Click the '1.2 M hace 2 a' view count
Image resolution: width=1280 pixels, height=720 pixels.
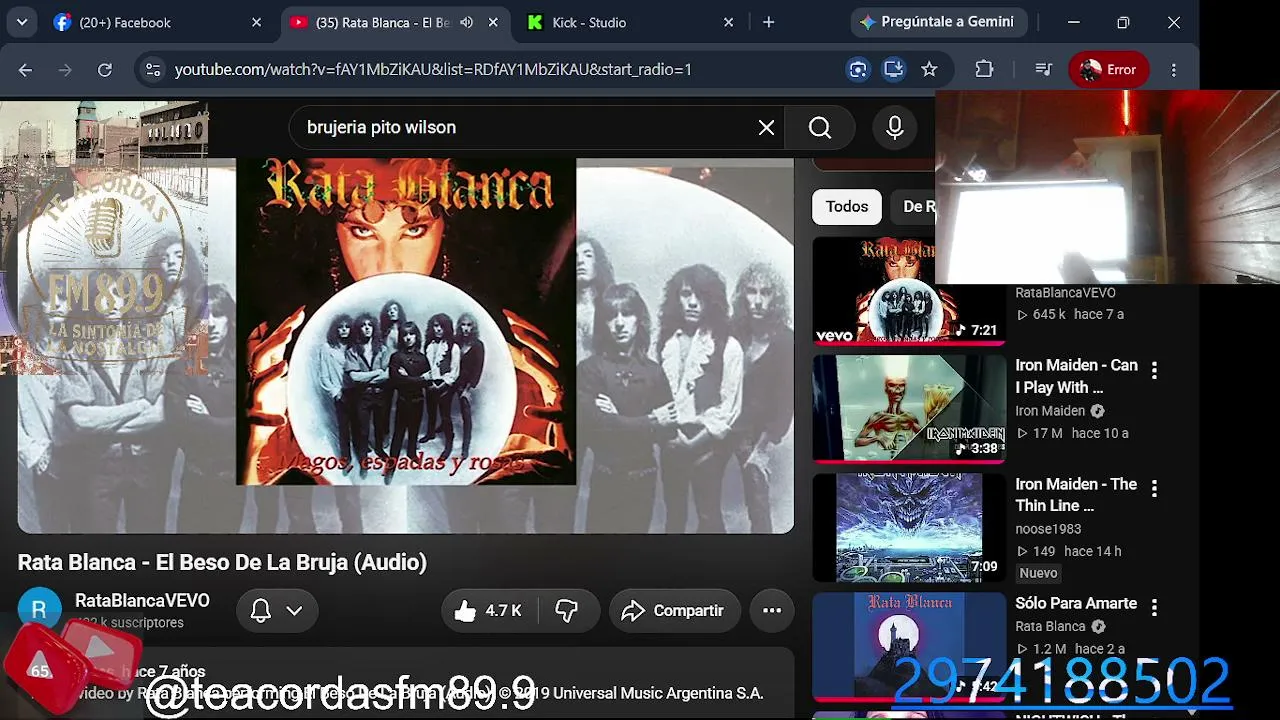point(1070,649)
